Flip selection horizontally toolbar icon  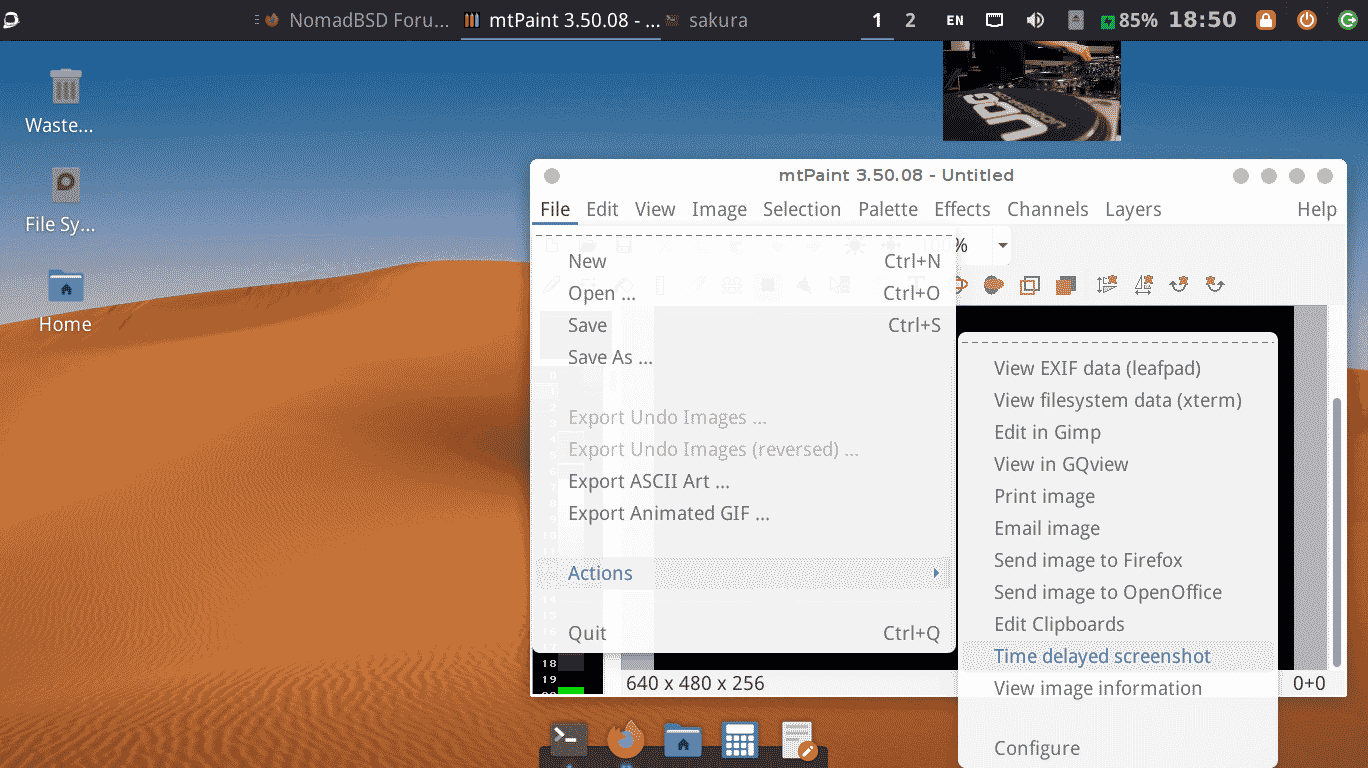1143,285
